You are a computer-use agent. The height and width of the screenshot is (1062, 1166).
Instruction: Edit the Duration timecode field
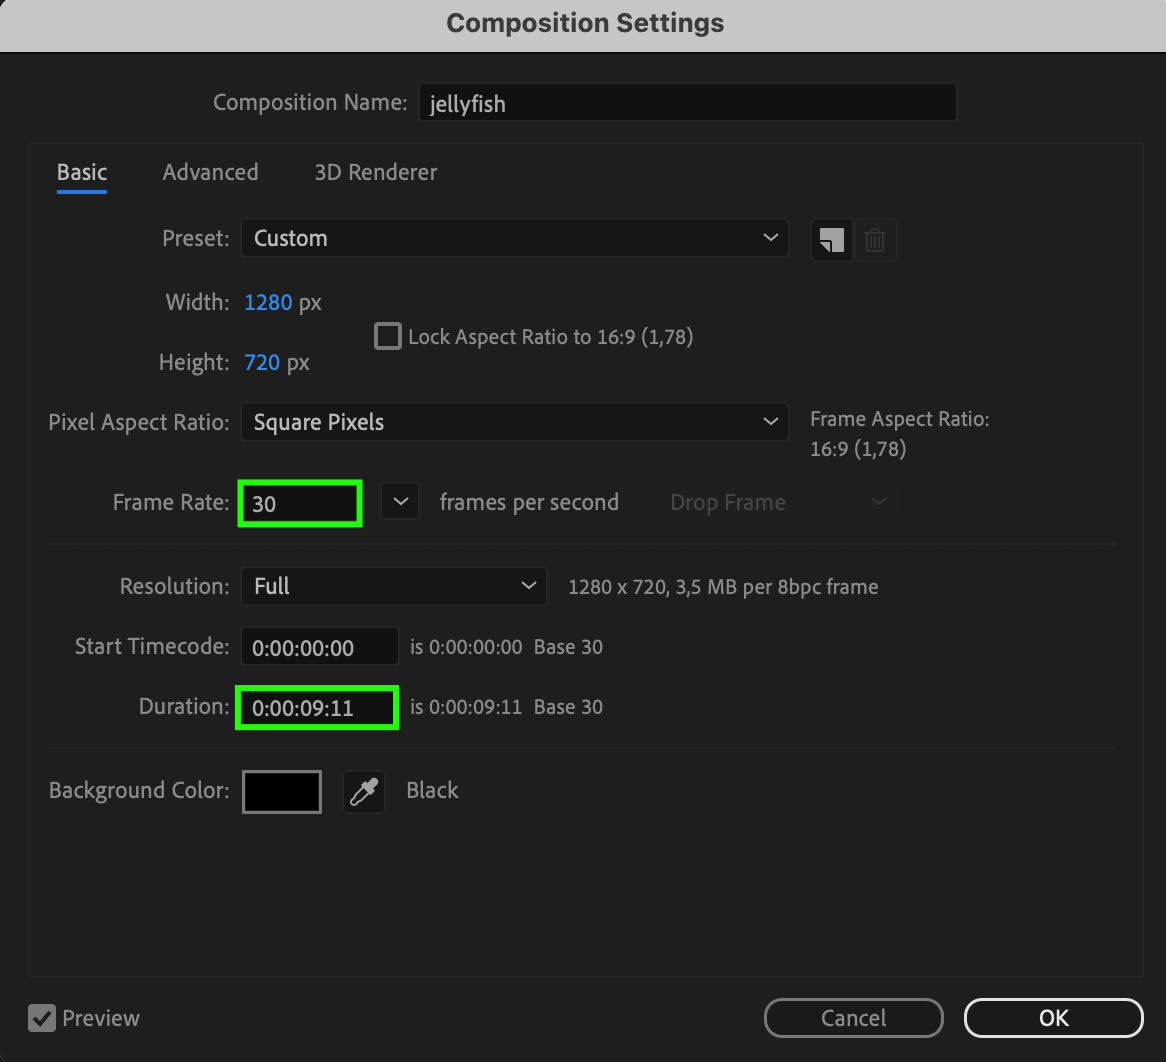pos(317,708)
